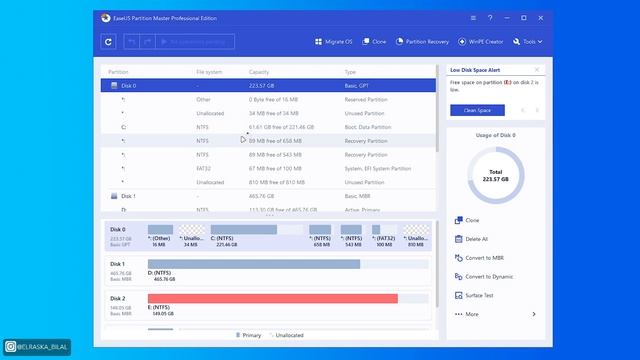Close the Low Disk Space Alert panel
Image resolution: width=640 pixels, height=360 pixels.
[x=537, y=70]
